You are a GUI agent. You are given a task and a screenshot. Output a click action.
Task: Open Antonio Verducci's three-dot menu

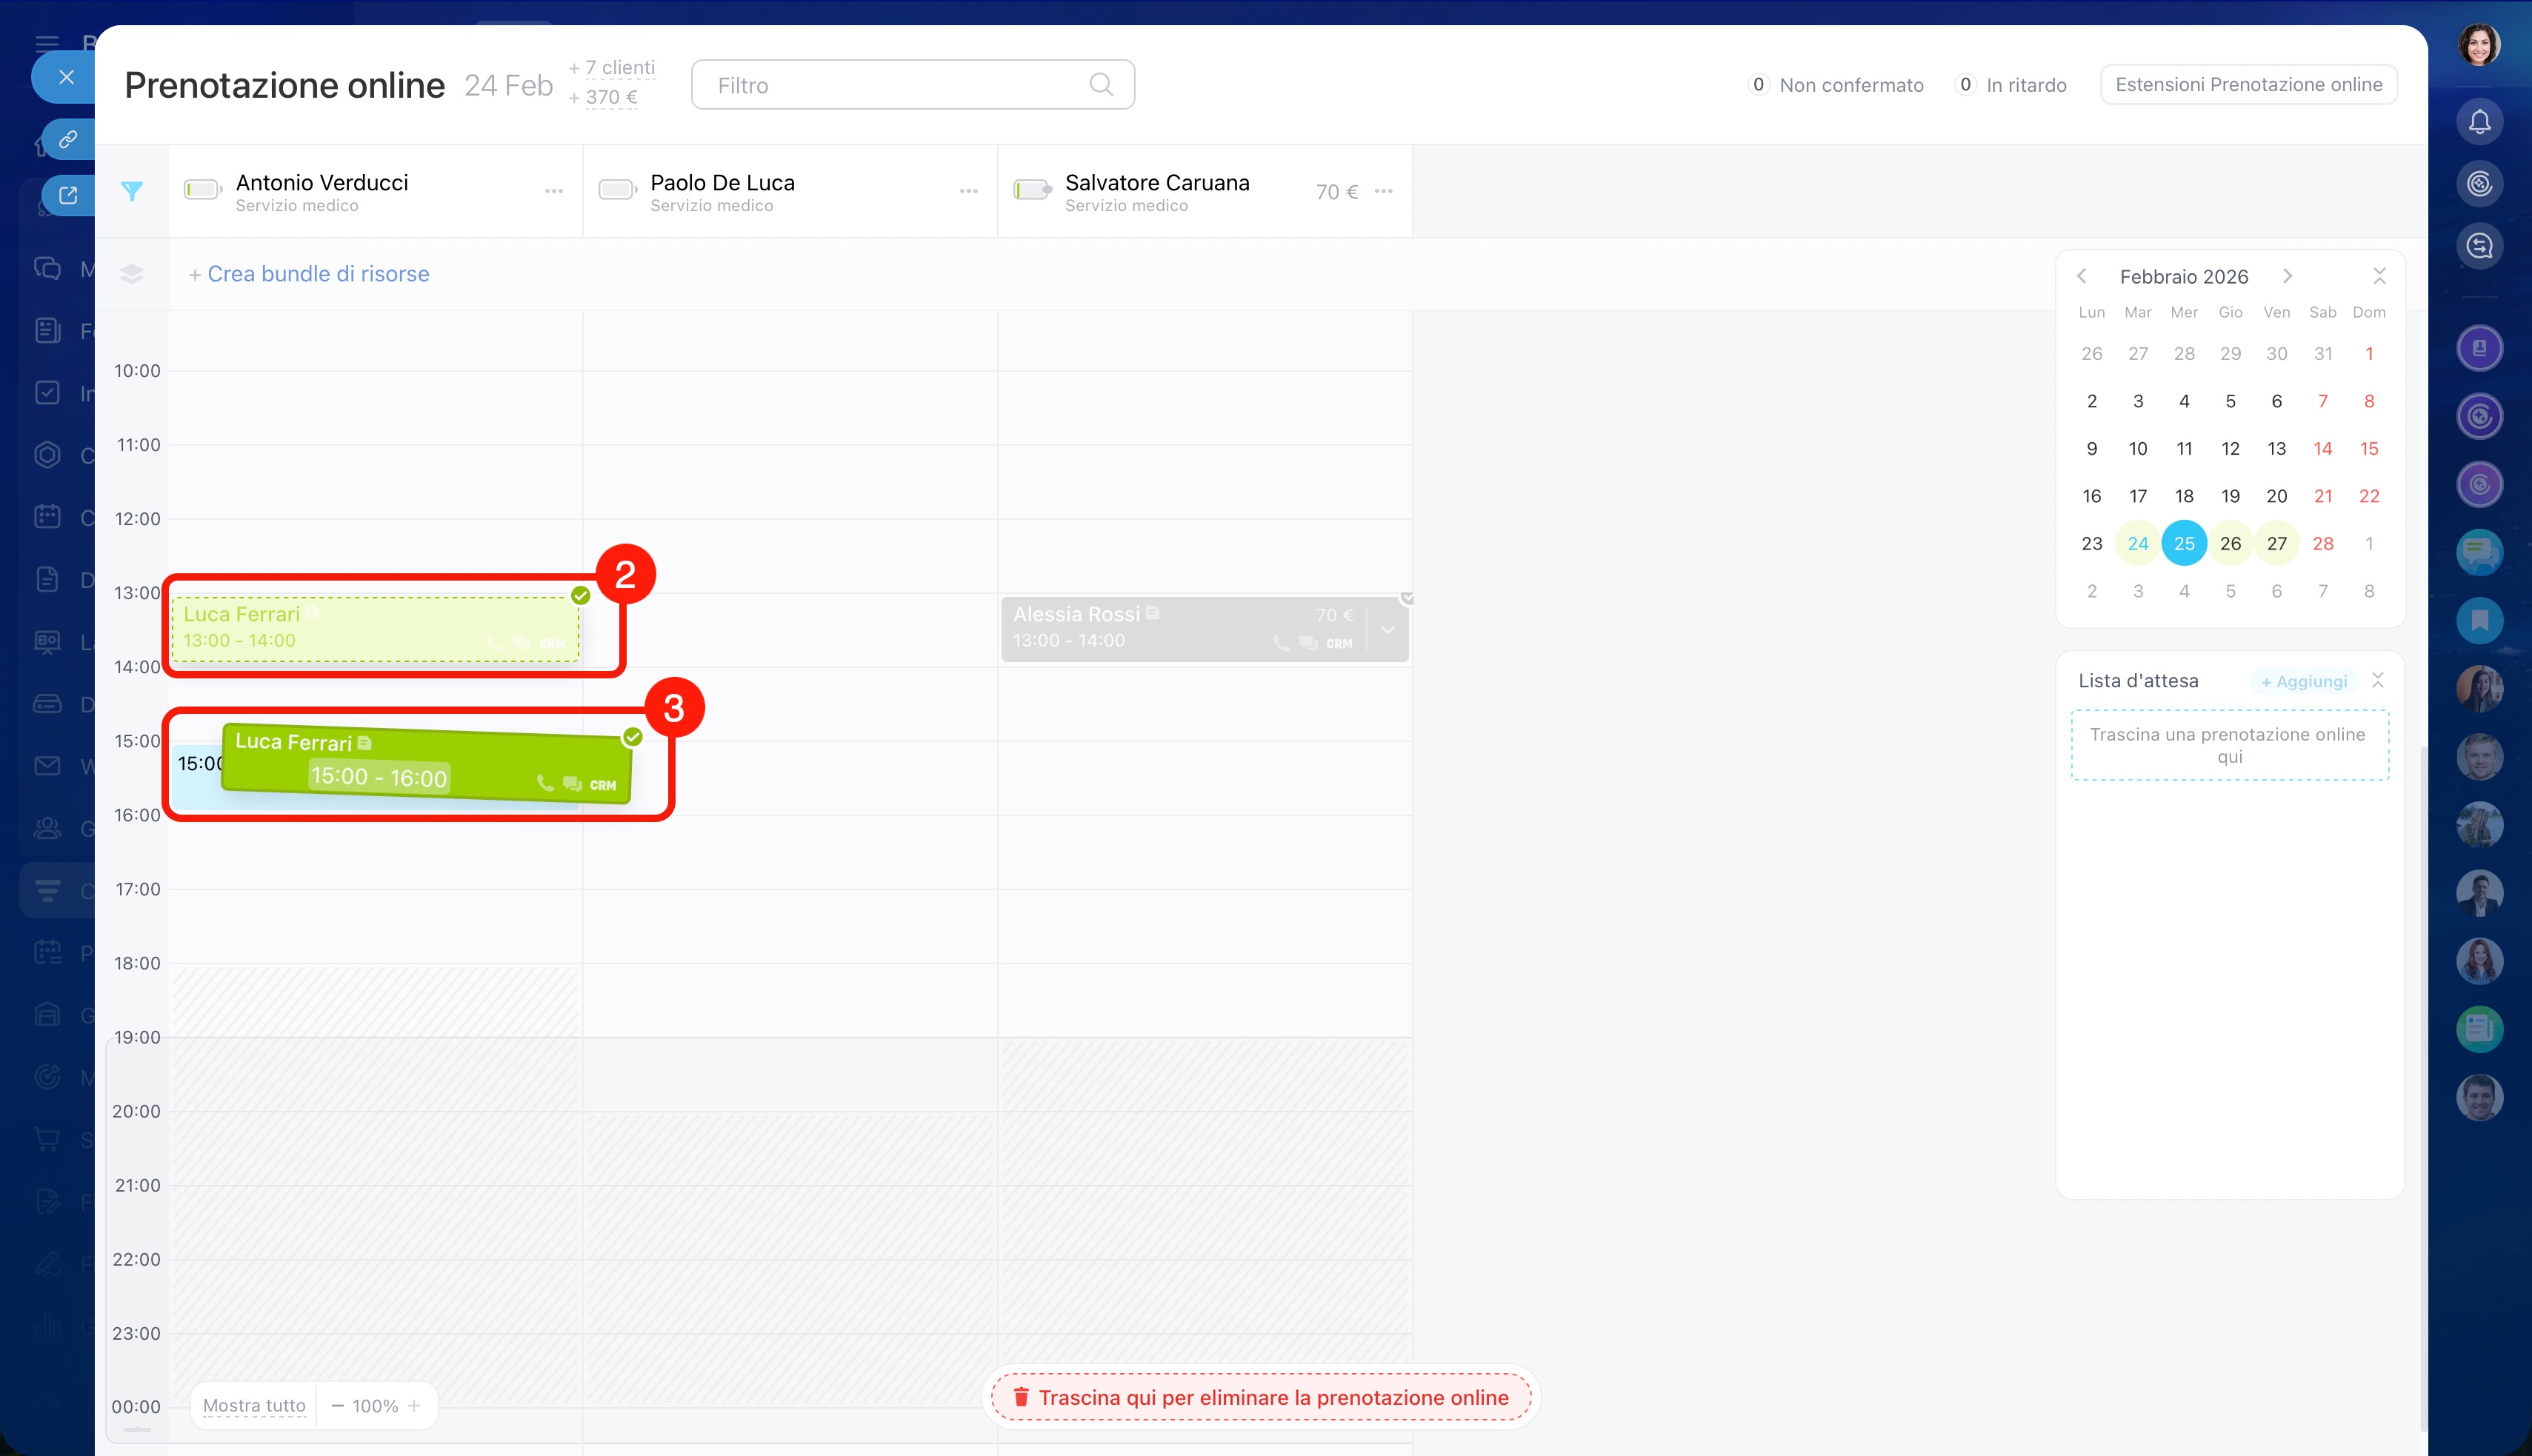tap(553, 191)
